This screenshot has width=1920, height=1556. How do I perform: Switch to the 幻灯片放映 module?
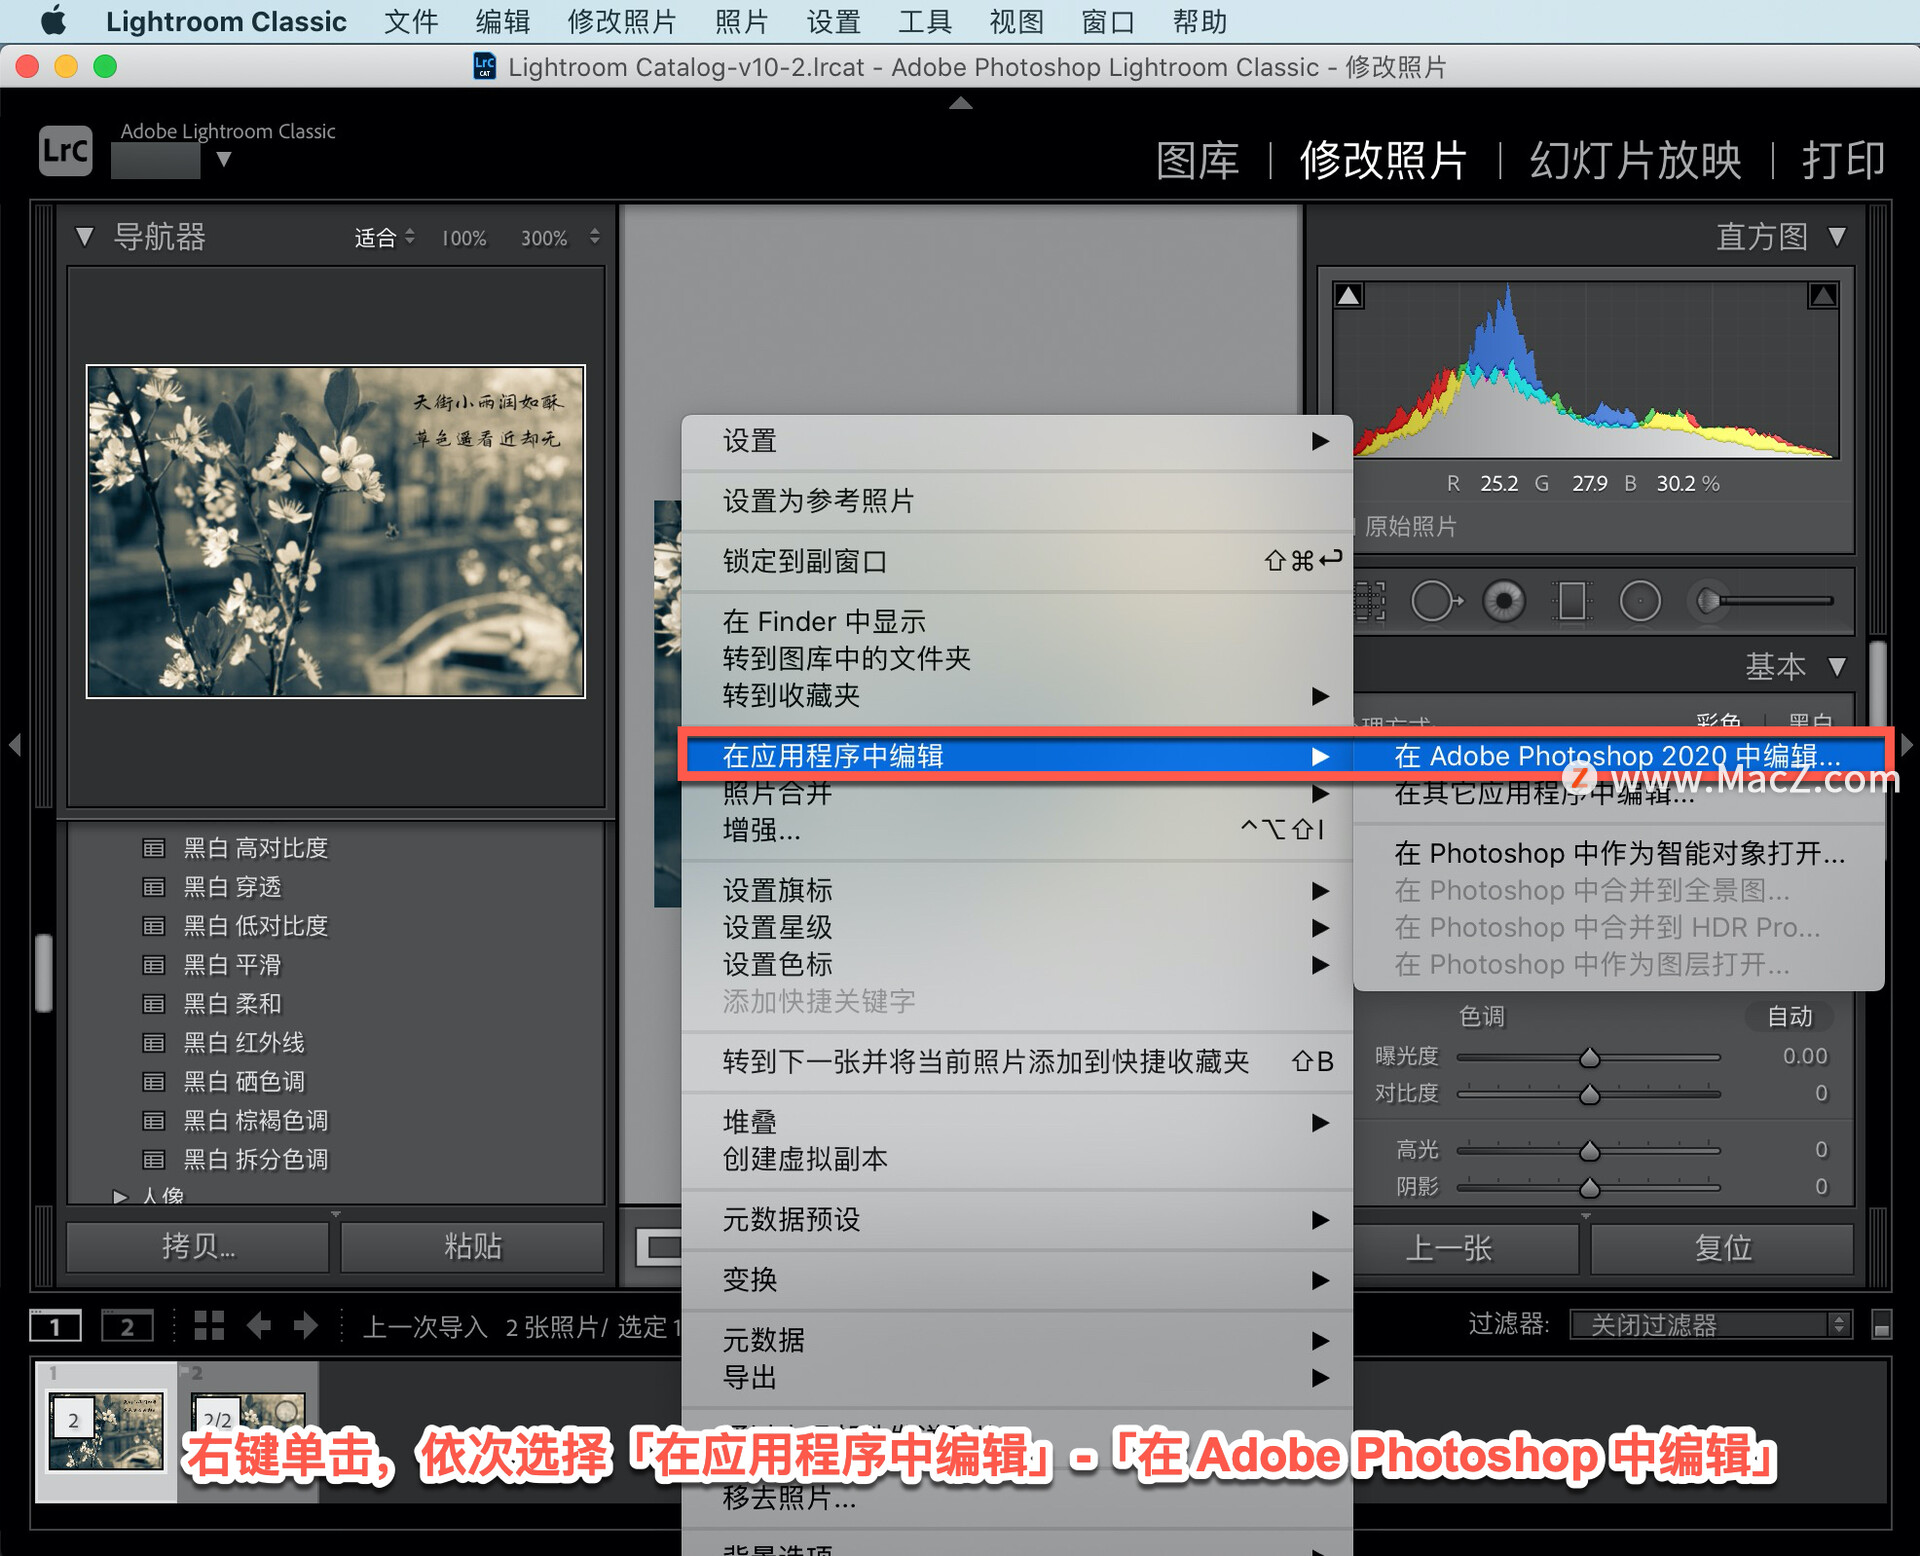[1635, 160]
